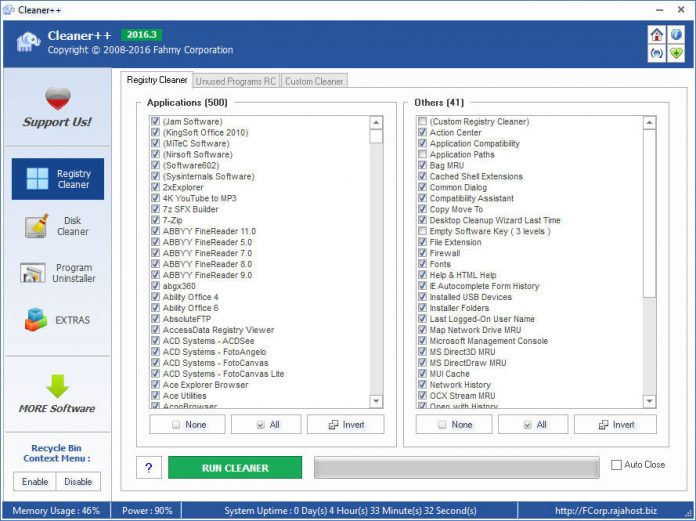Screen dimensions: 696x521
Task: Select the Microsoft Management Console entry
Action: (x=489, y=341)
